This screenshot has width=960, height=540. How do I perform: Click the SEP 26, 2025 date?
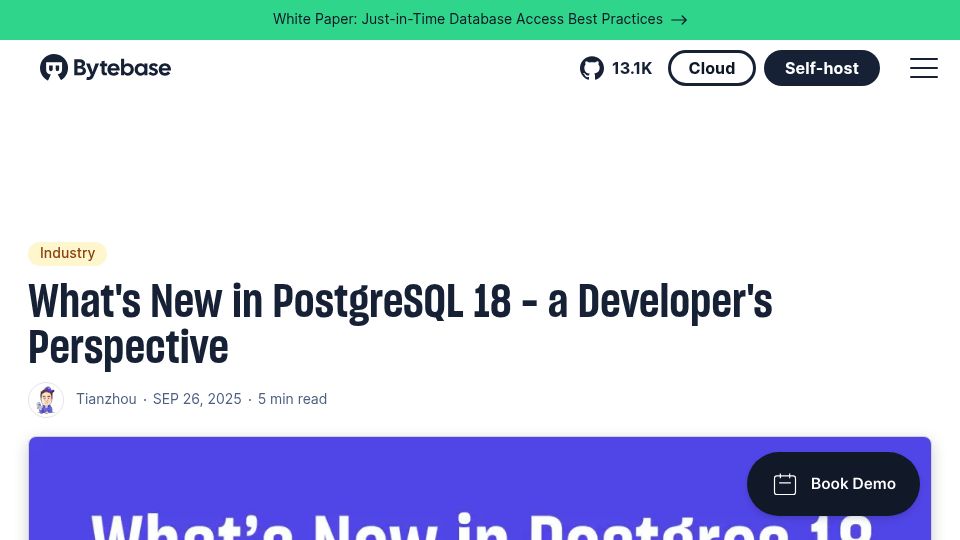[x=197, y=399]
